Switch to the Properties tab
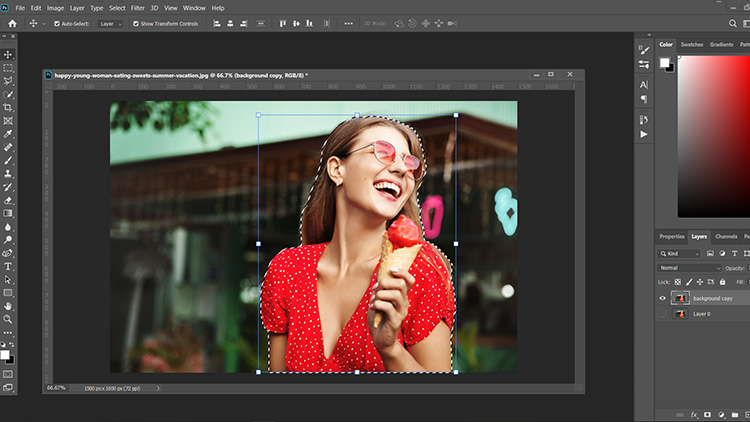 pyautogui.click(x=672, y=236)
